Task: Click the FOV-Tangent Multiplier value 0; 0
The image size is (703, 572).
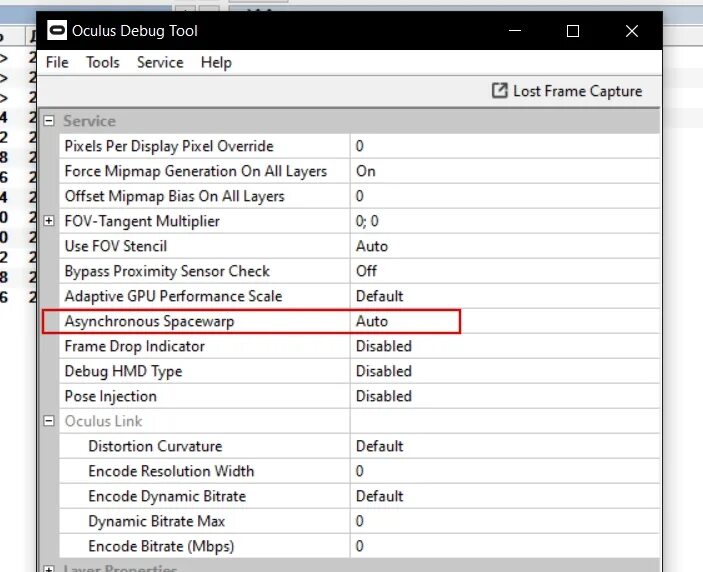Action: [505, 221]
